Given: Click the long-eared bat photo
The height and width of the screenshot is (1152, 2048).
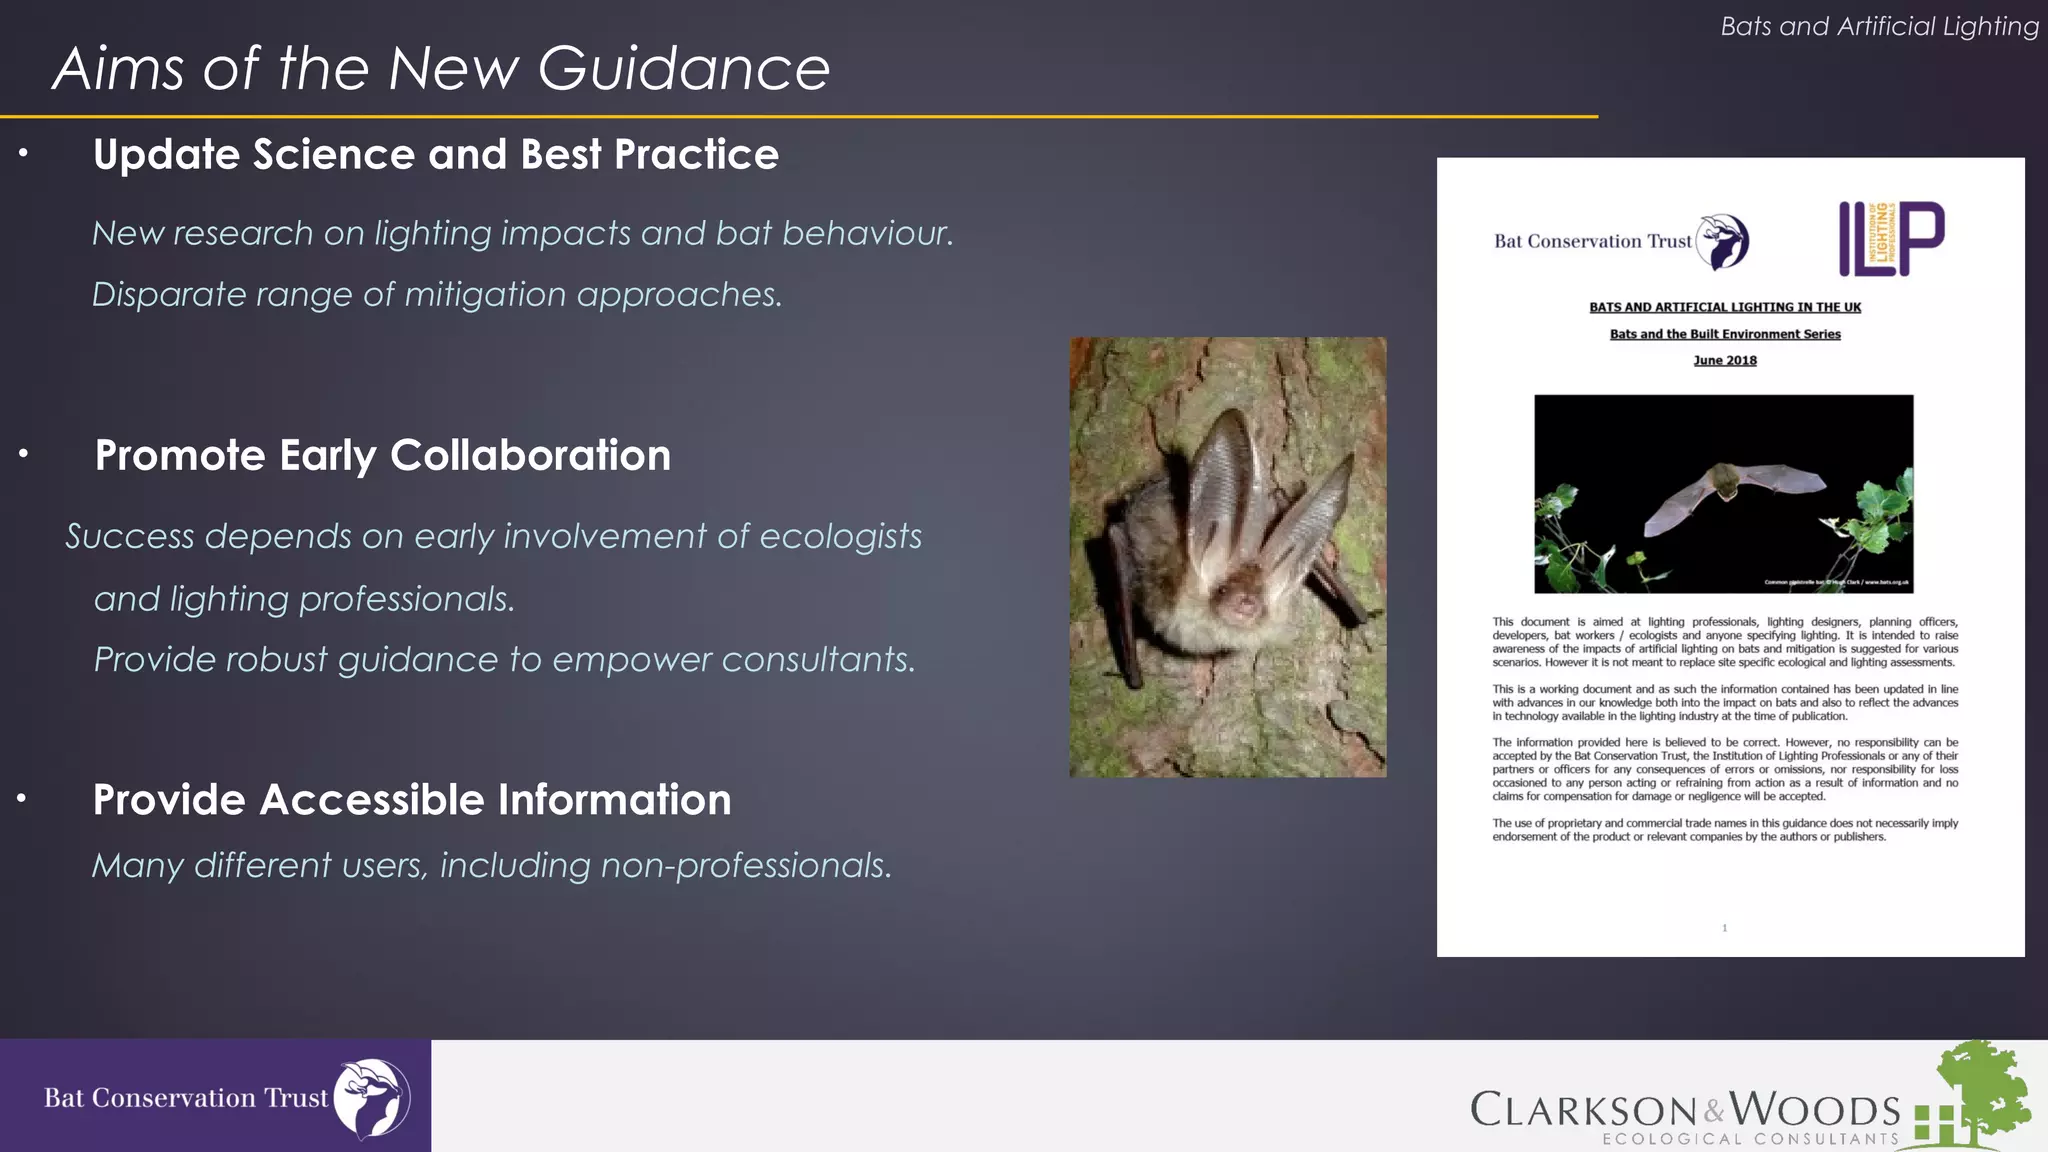Looking at the screenshot, I should point(1227,557).
